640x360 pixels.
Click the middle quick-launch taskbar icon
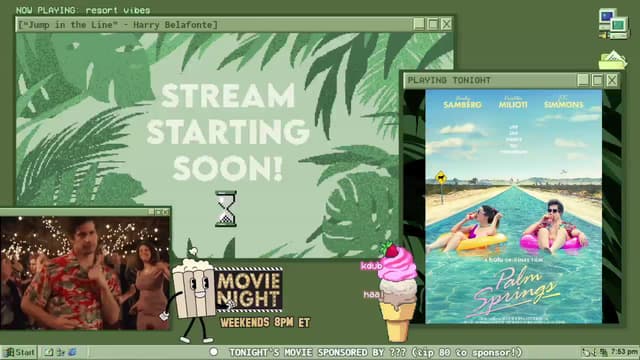pyautogui.click(x=60, y=351)
